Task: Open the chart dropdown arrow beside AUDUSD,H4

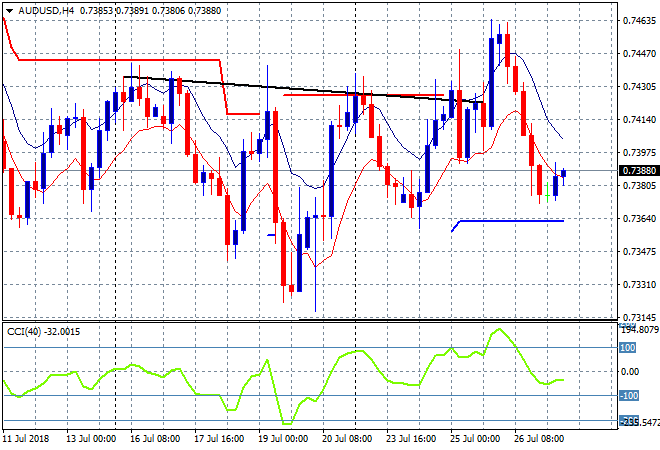Action: (x=9, y=11)
